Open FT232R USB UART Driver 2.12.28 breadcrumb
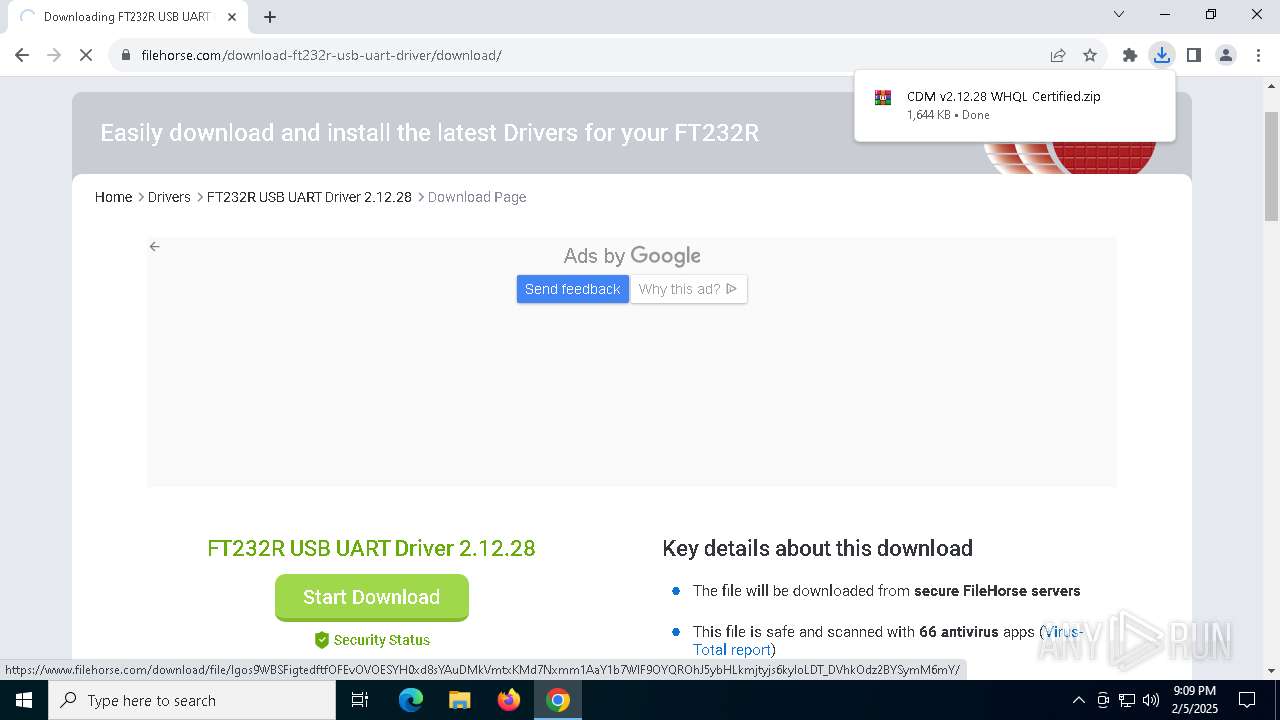 coord(309,197)
